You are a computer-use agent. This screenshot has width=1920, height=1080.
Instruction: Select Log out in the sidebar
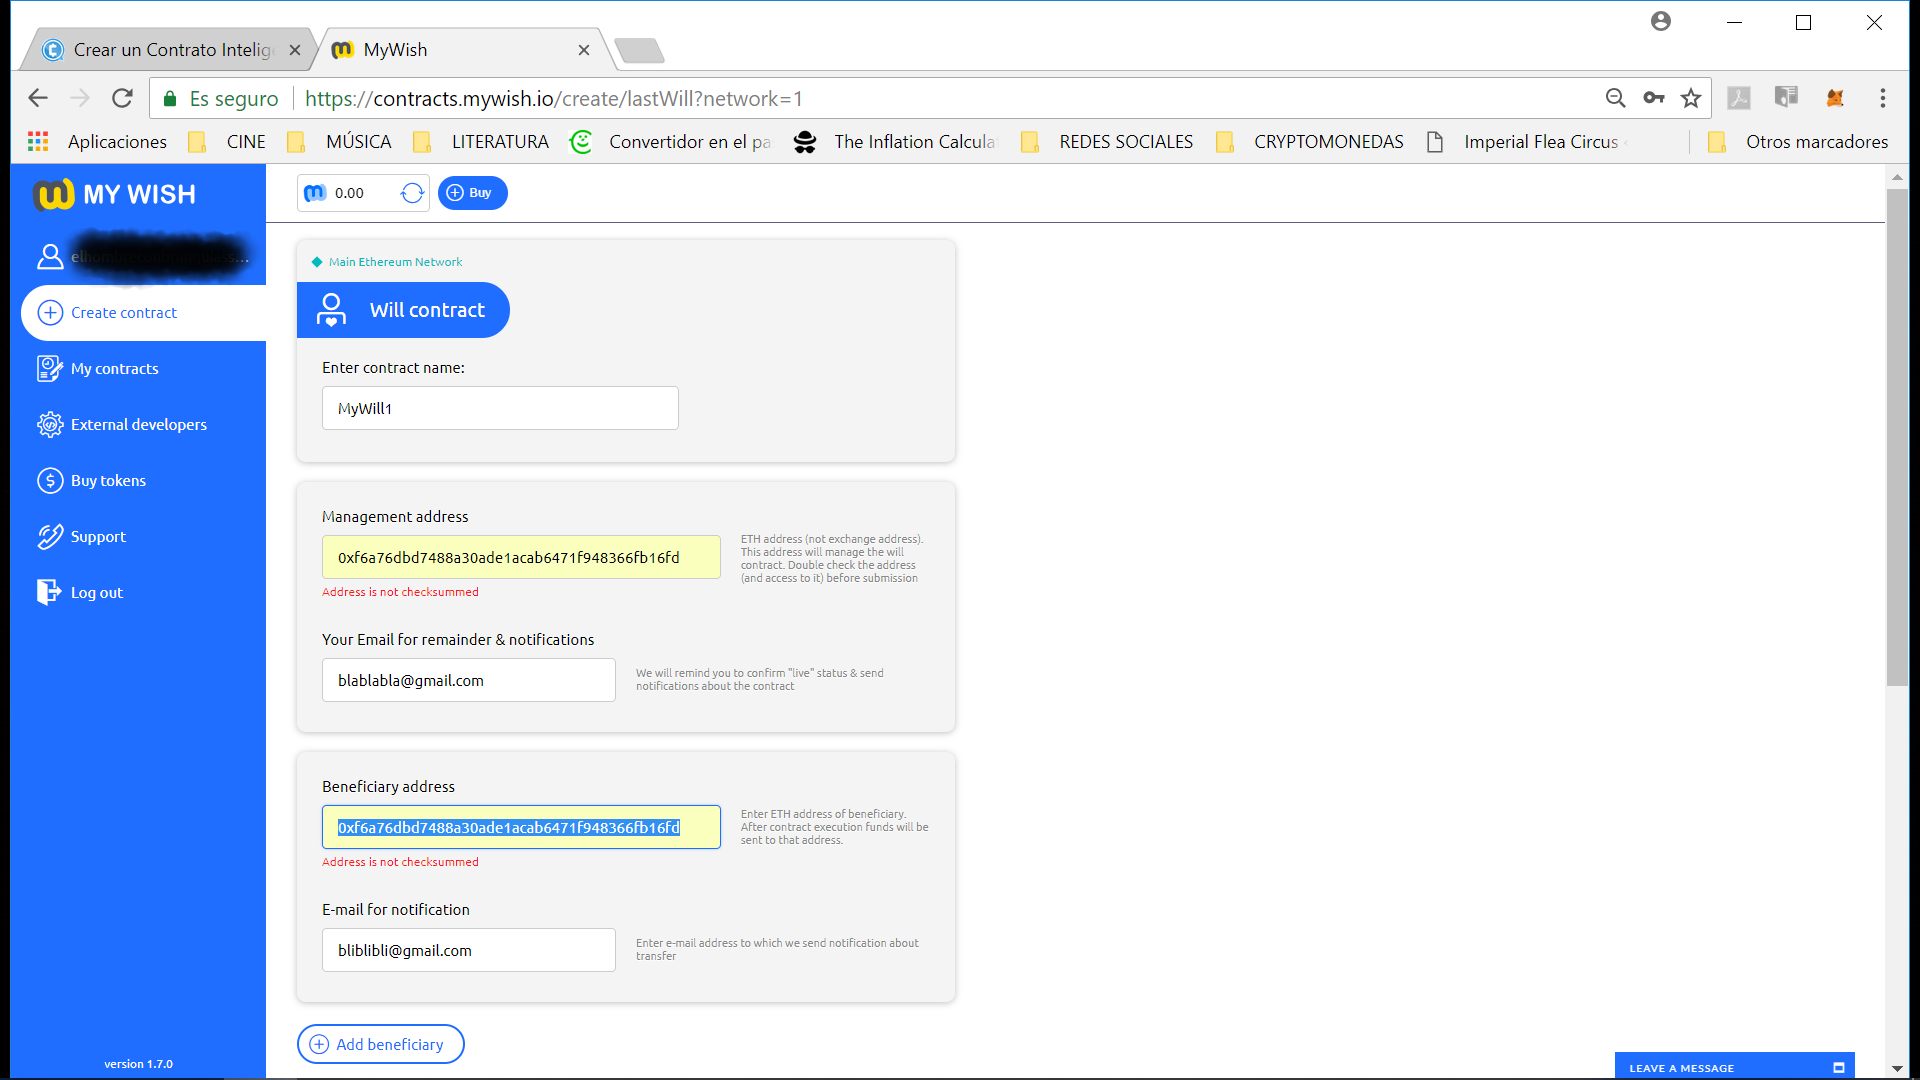[x=97, y=593]
